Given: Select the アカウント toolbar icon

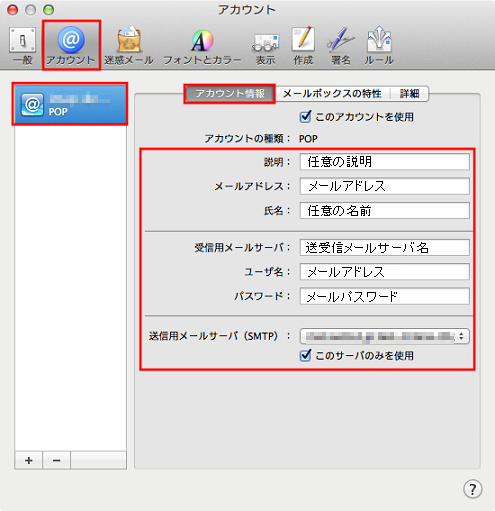Looking at the screenshot, I should coord(71,46).
